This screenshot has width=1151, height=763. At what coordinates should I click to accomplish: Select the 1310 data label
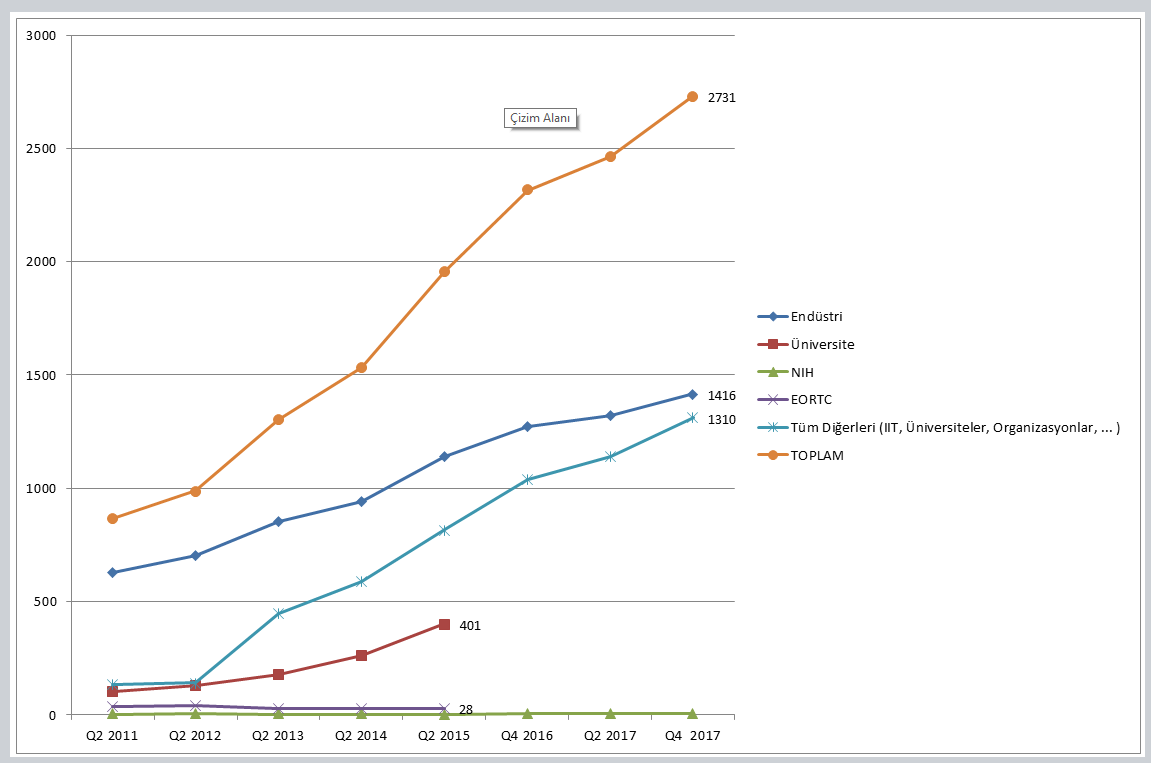coord(721,420)
